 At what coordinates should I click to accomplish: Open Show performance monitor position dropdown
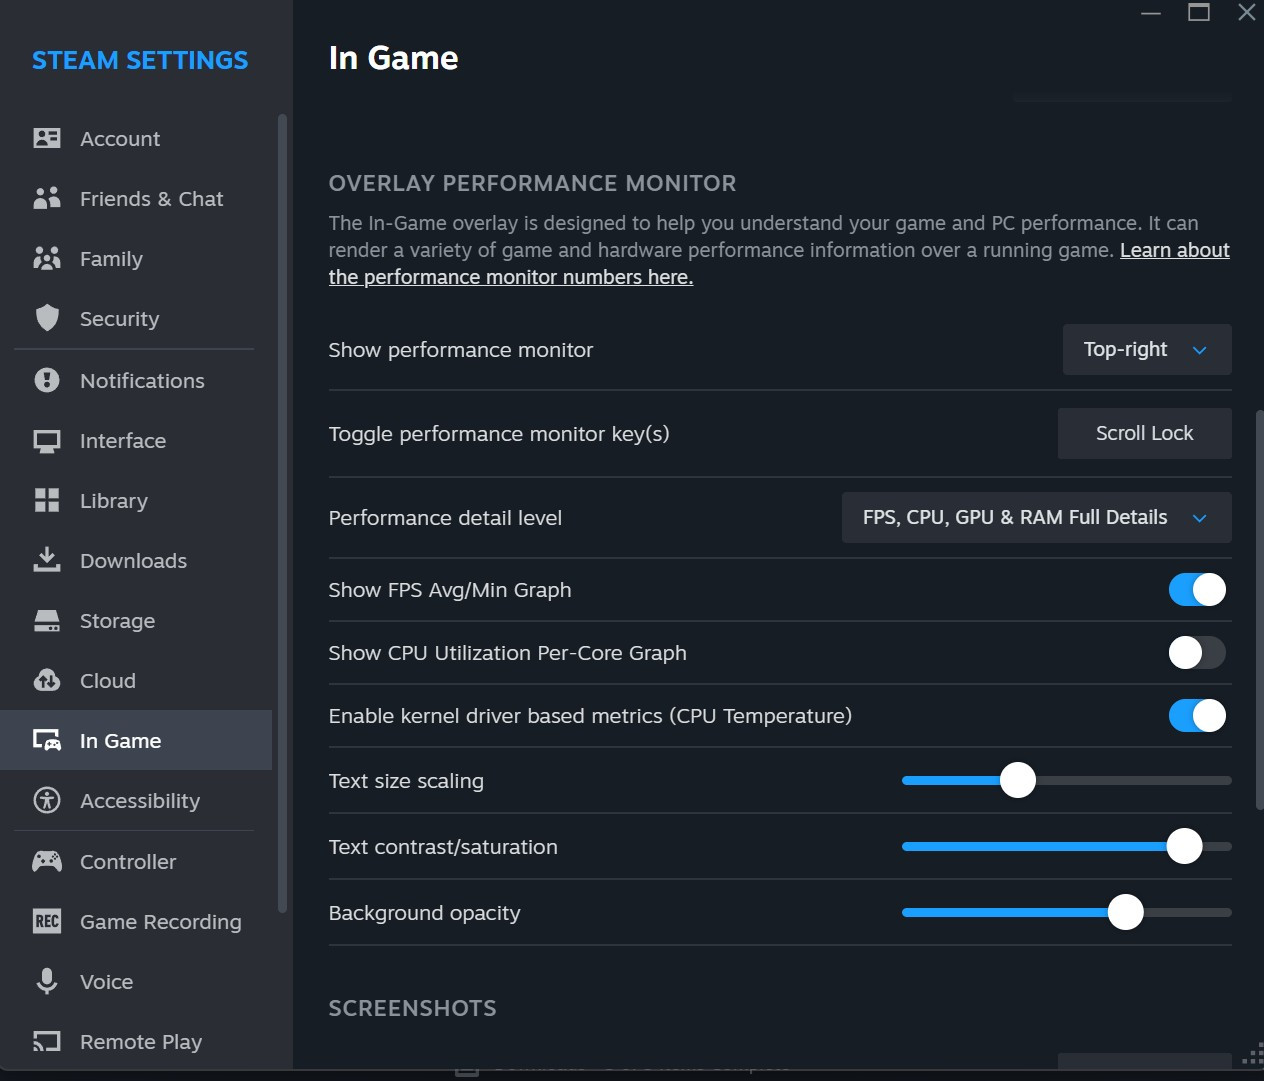coord(1147,349)
